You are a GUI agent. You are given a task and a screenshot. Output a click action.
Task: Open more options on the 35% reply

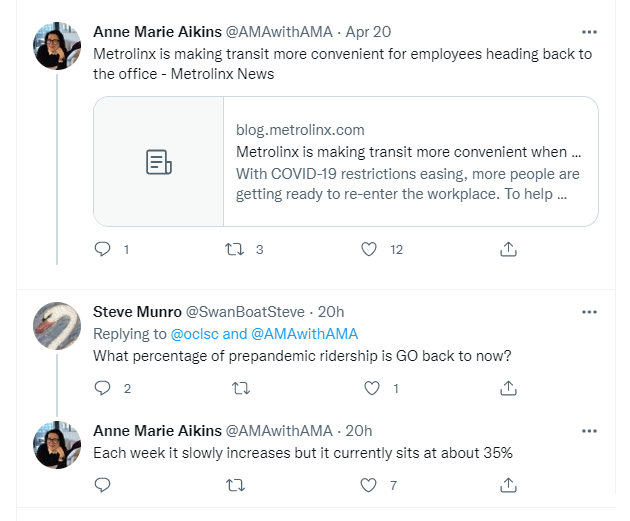(x=589, y=431)
